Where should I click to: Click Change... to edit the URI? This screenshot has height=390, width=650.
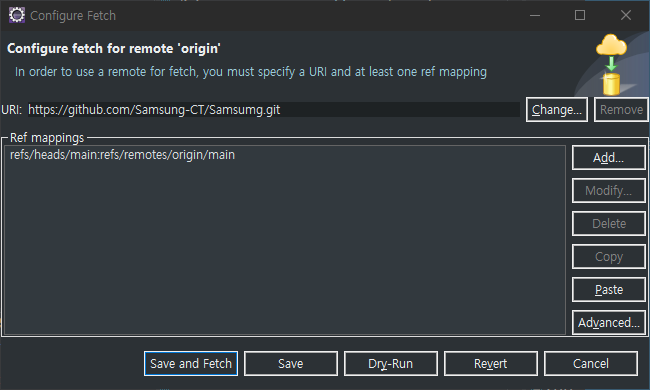557,110
